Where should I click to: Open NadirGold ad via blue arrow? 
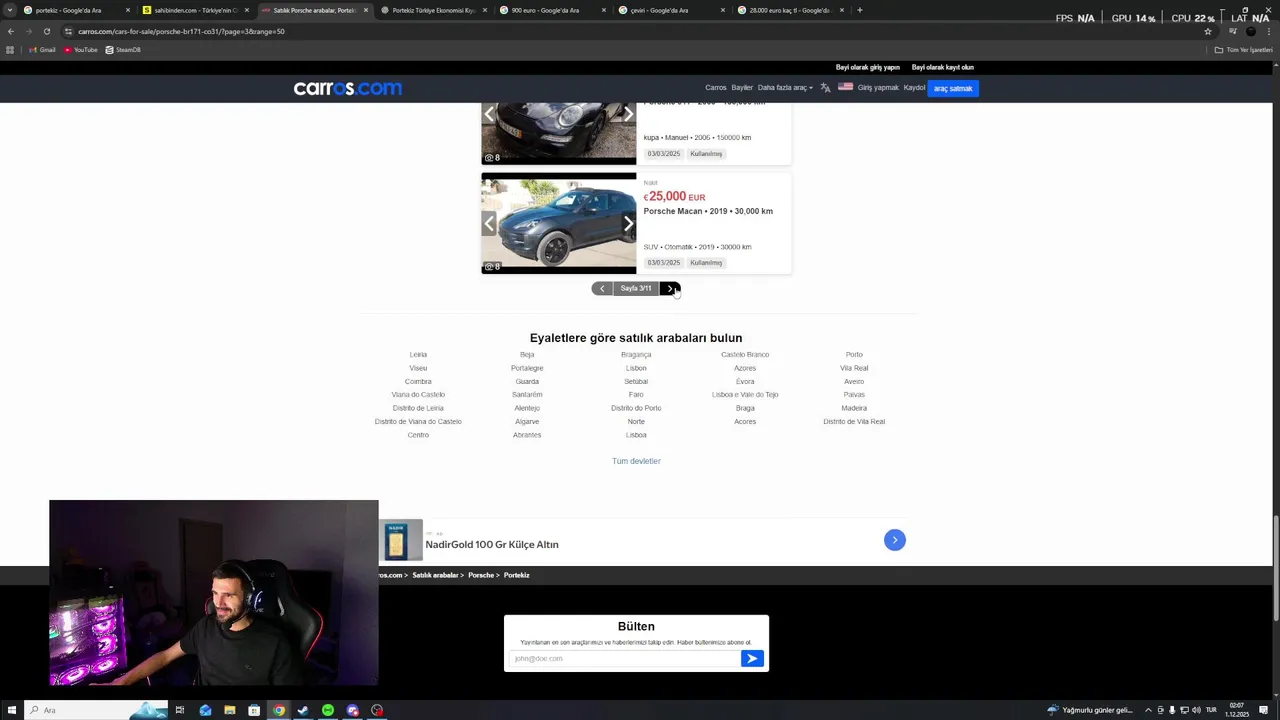coord(895,540)
